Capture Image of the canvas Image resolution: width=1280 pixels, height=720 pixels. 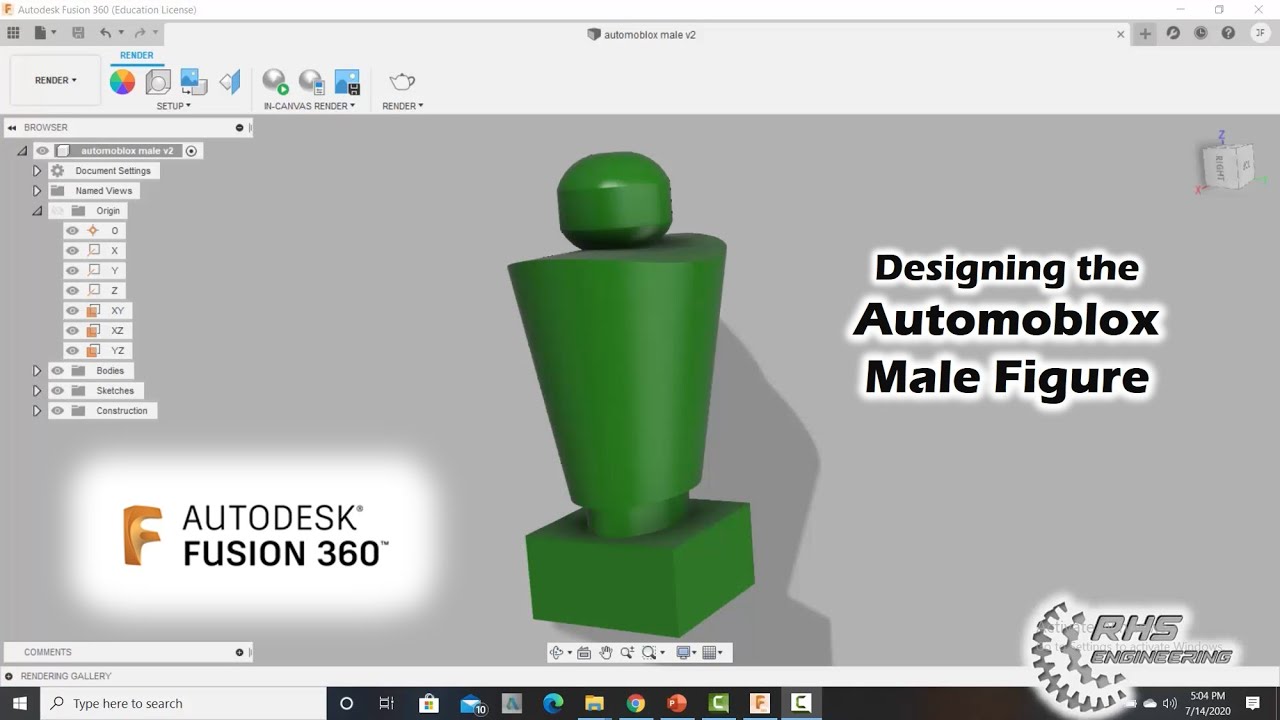click(347, 82)
